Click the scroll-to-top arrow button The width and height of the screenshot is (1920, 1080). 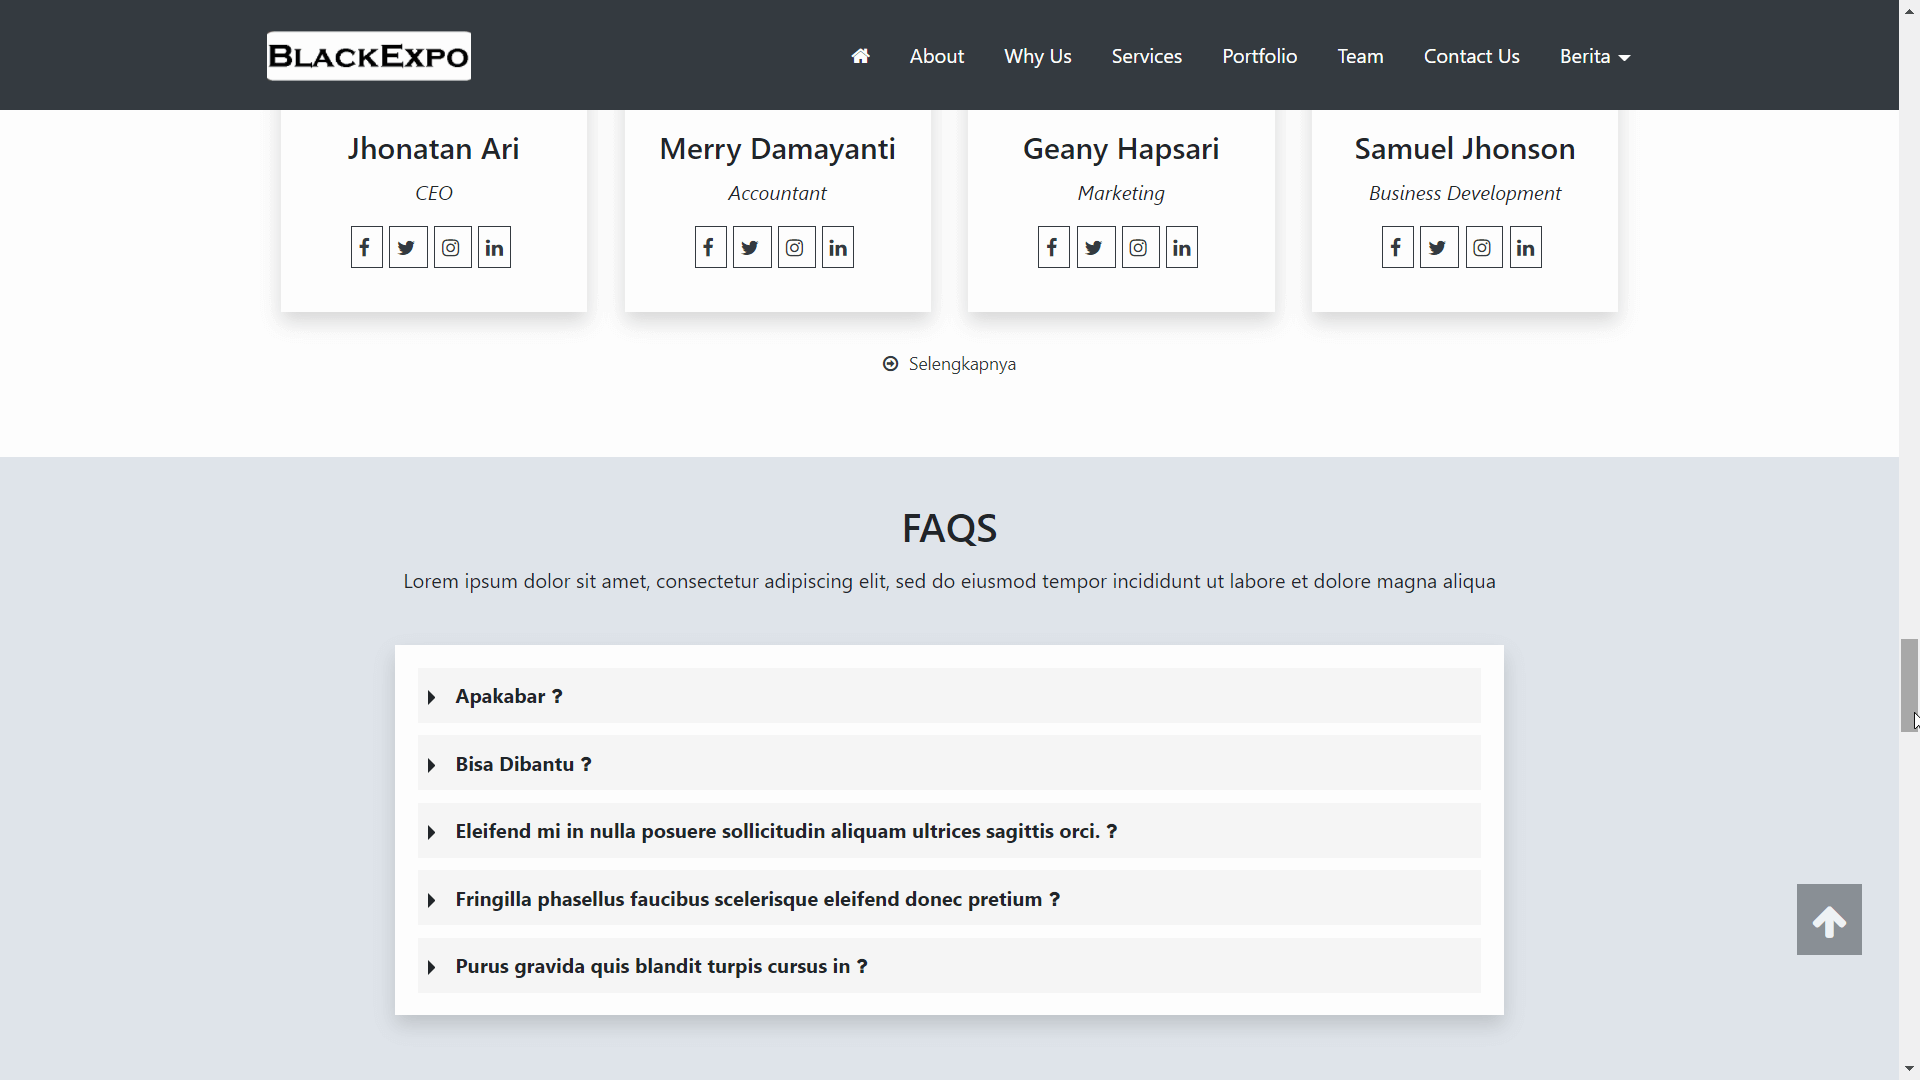(x=1829, y=918)
